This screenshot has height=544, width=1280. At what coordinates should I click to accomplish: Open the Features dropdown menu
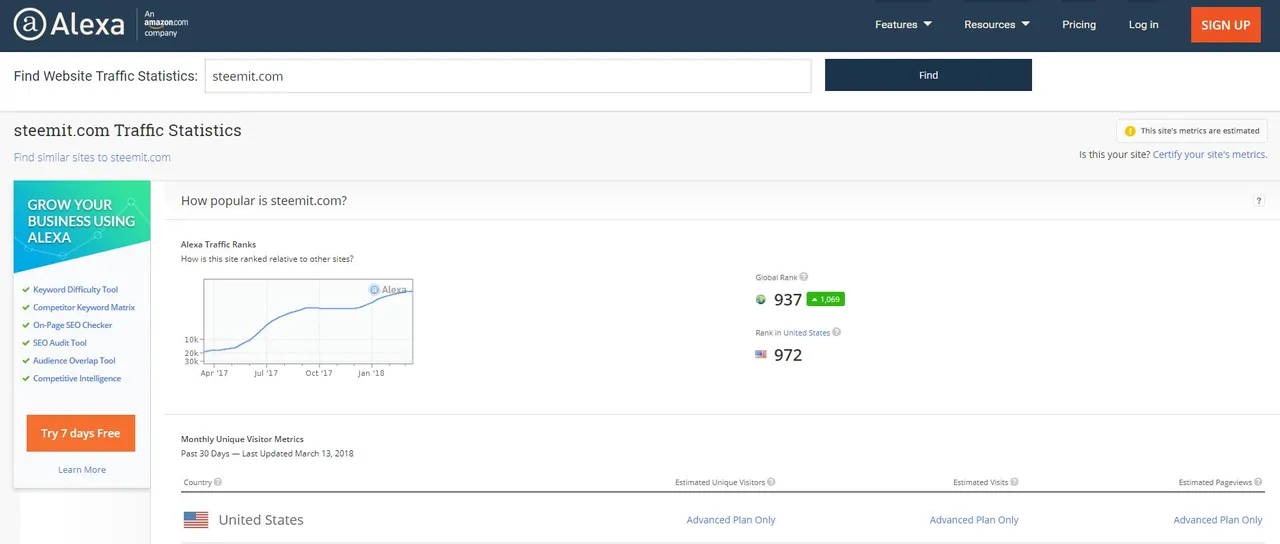coord(903,25)
